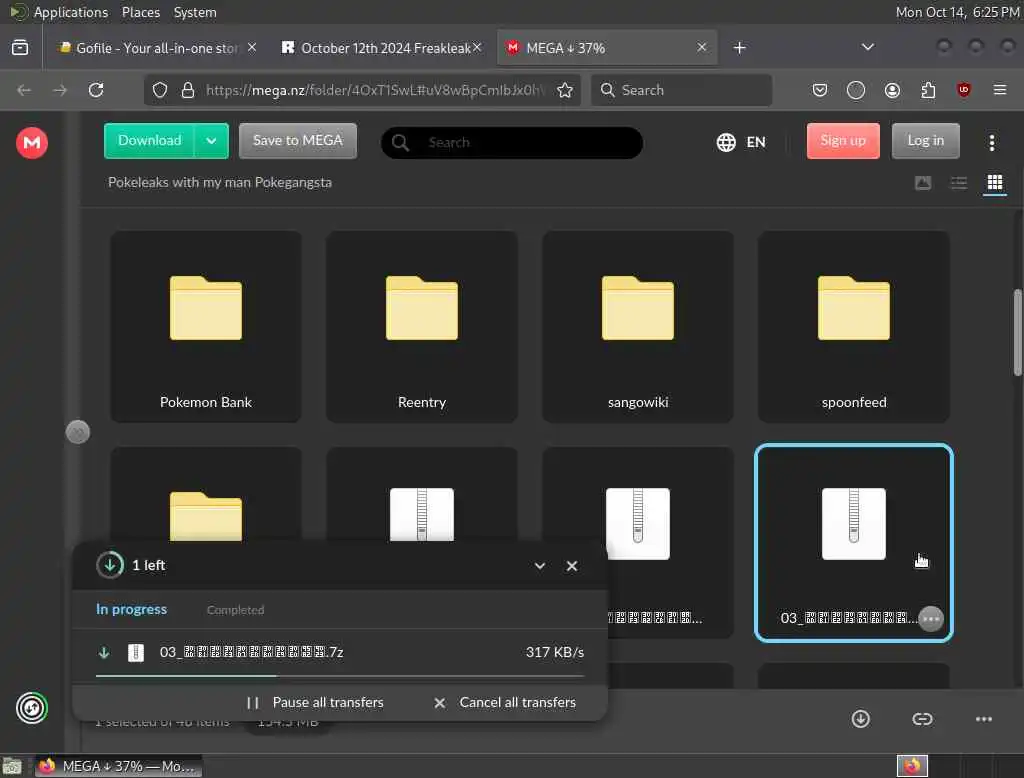The image size is (1024, 778).
Task: Click the date and time clock
Action: [x=957, y=12]
